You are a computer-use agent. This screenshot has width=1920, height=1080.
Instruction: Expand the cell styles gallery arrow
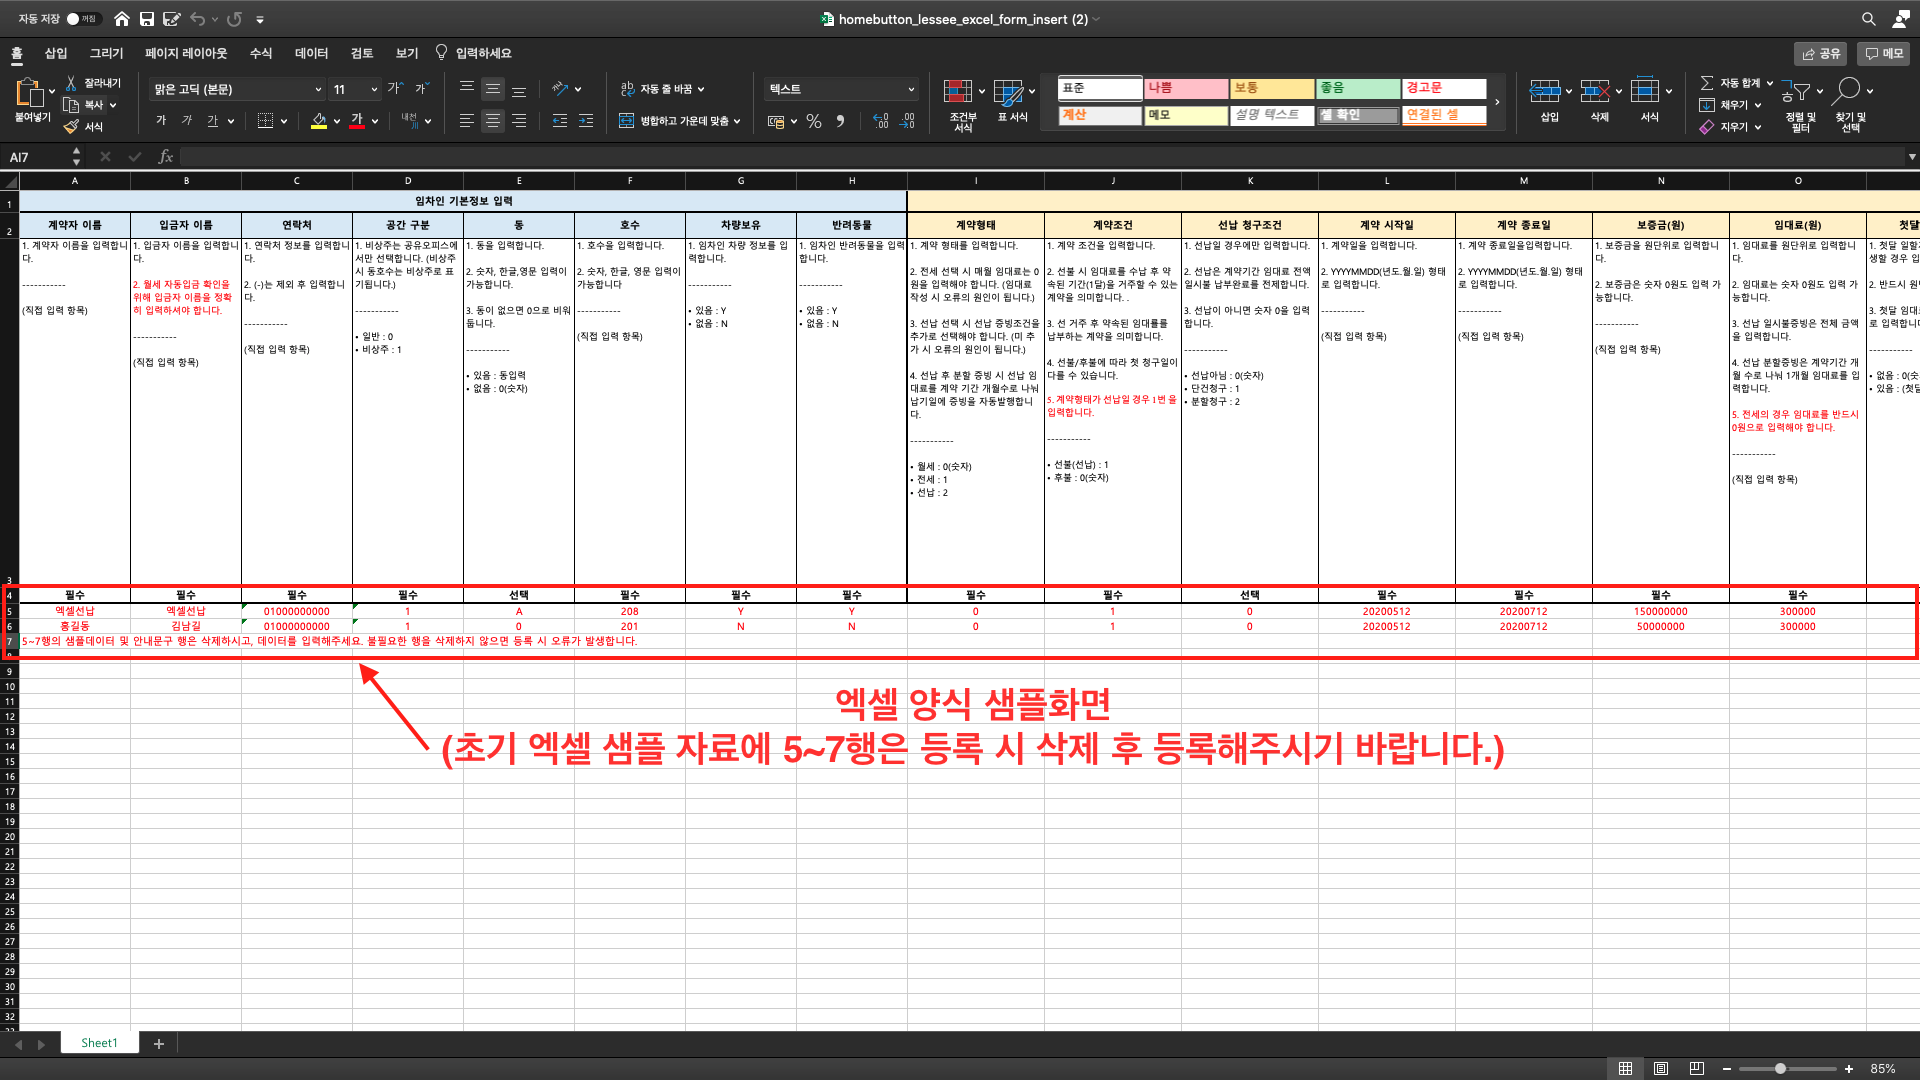click(1497, 102)
